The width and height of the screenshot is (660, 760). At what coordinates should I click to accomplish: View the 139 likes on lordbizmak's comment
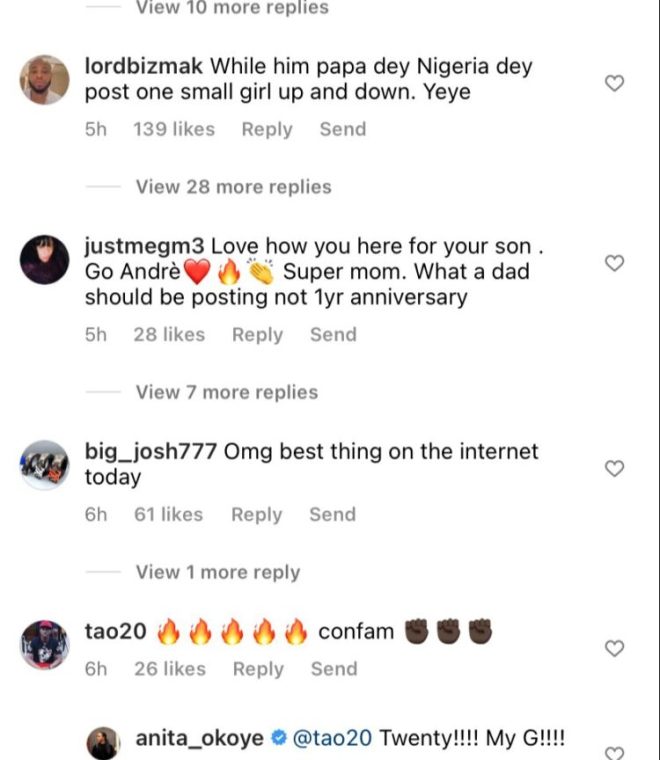[174, 129]
